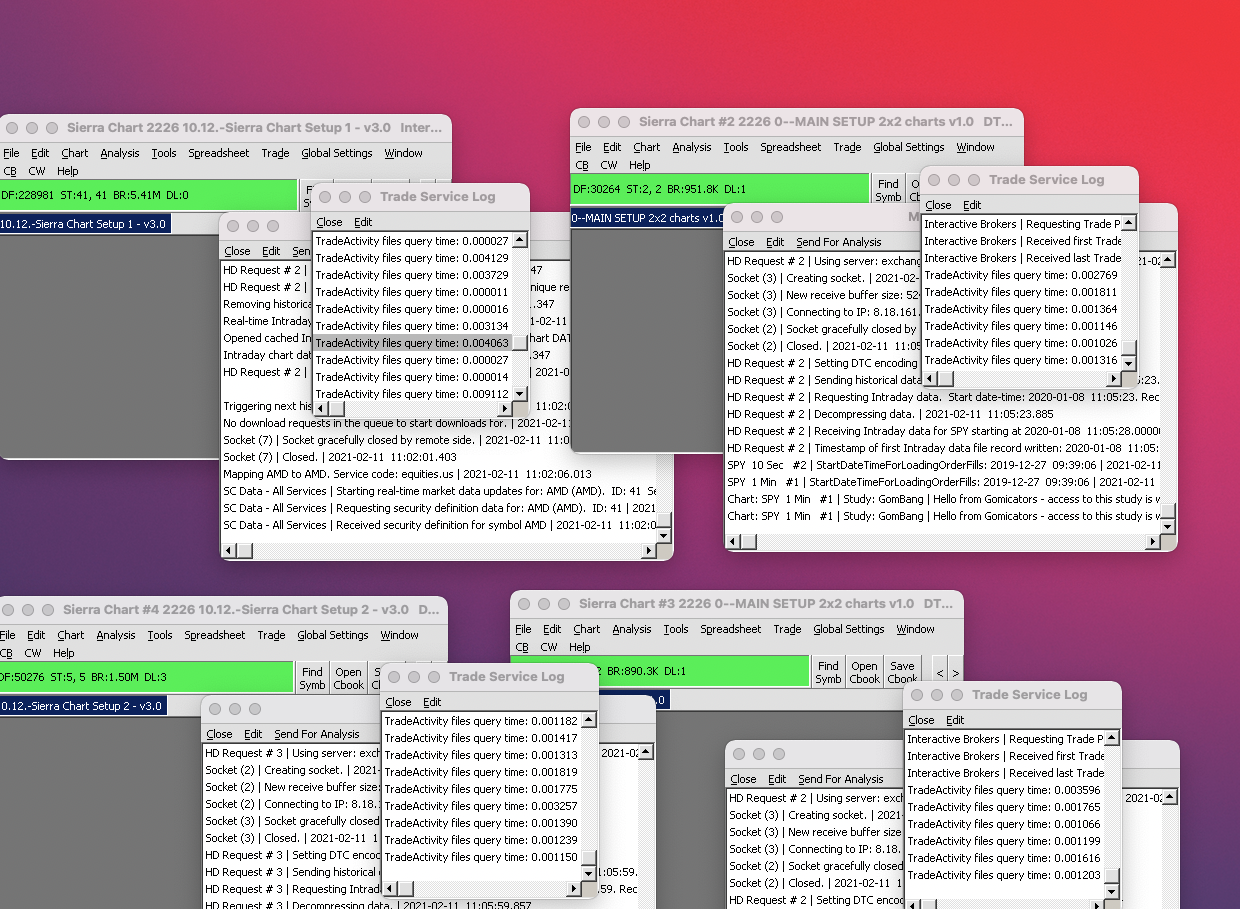Open Chart menu in Sierra Chart Setup 1 window
This screenshot has width=1240, height=909.
click(75, 153)
